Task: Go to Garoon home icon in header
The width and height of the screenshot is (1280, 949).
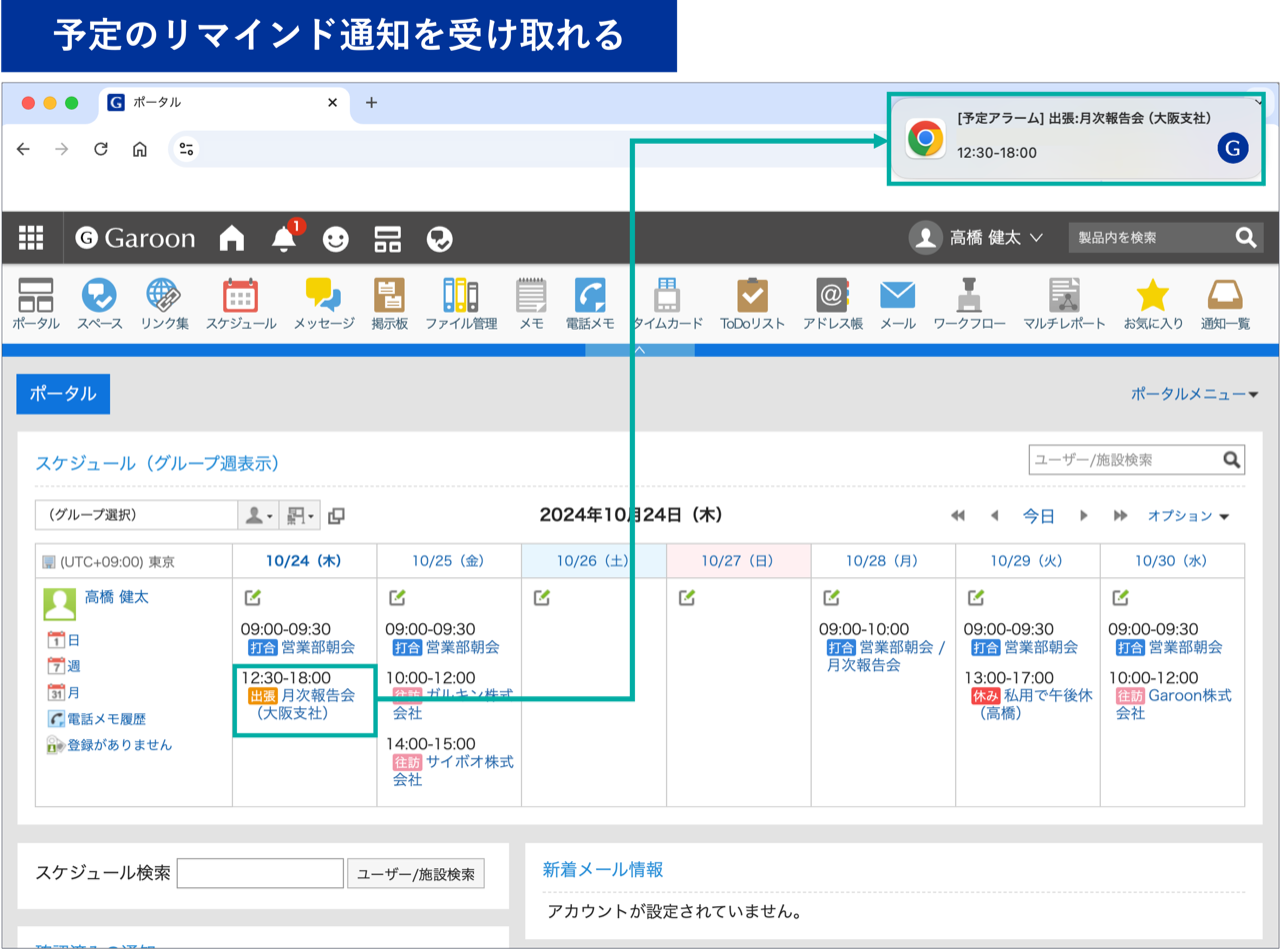Action: [232, 238]
